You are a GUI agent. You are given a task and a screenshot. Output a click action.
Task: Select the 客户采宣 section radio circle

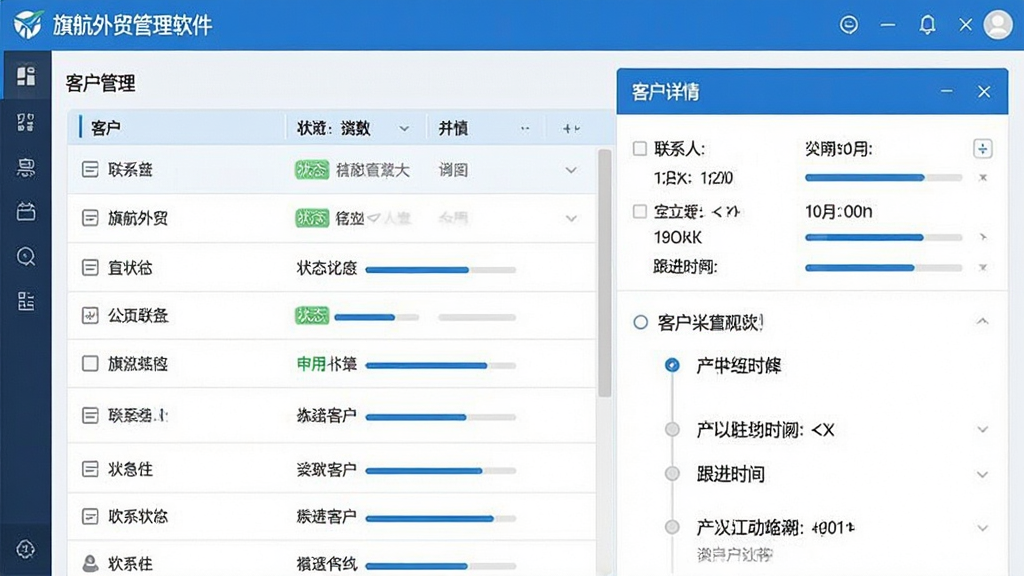pos(641,322)
